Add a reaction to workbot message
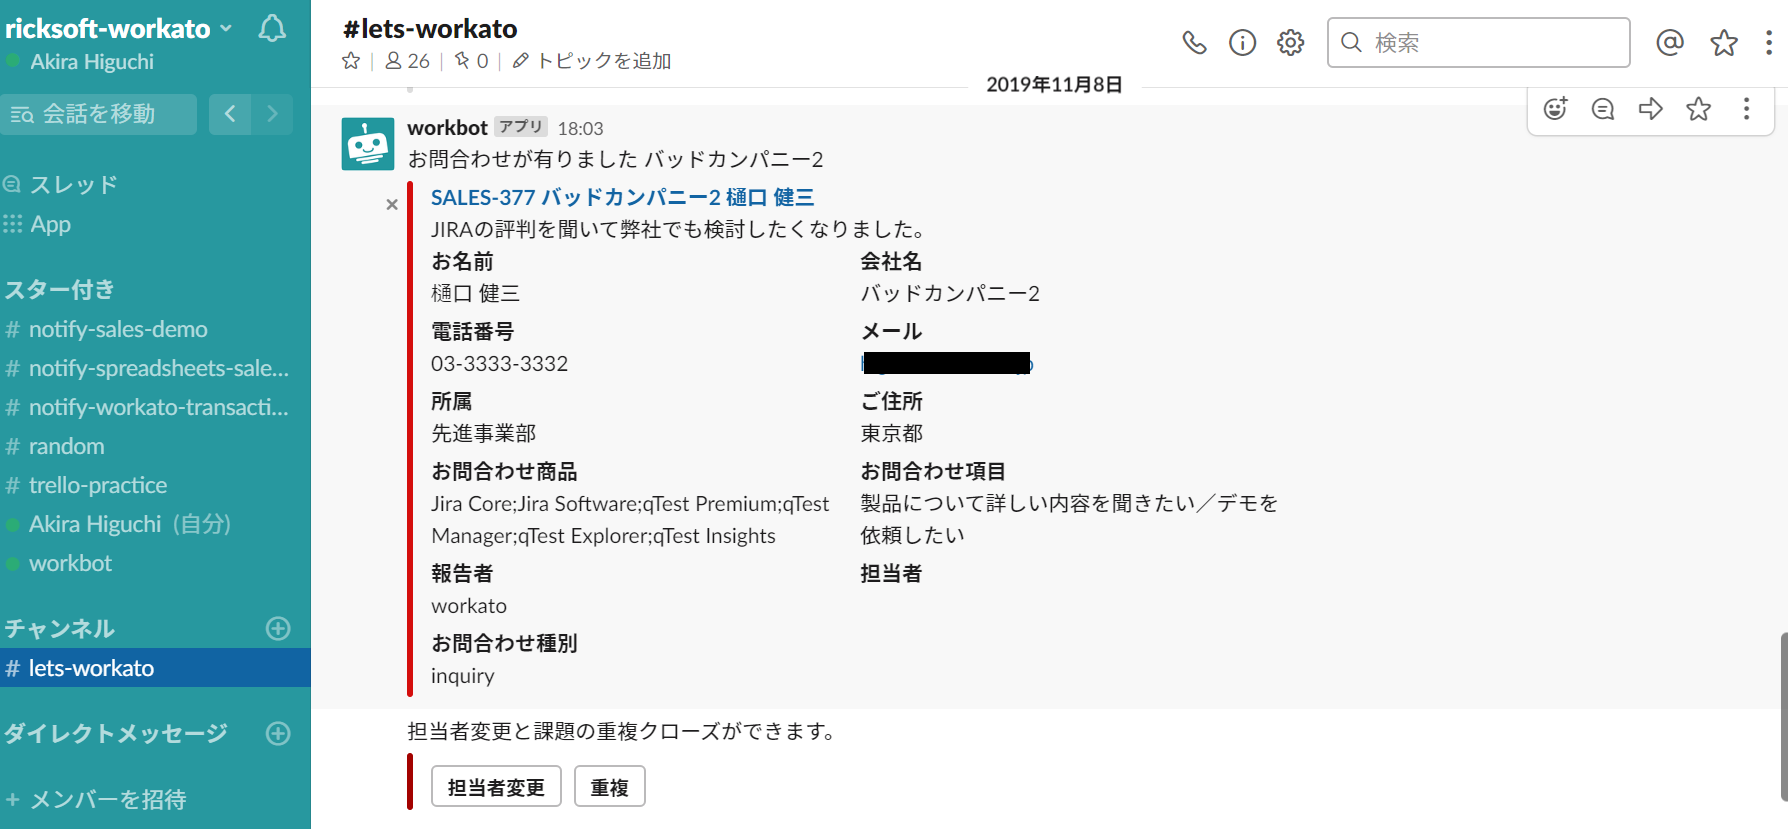This screenshot has height=829, width=1788. (x=1555, y=109)
